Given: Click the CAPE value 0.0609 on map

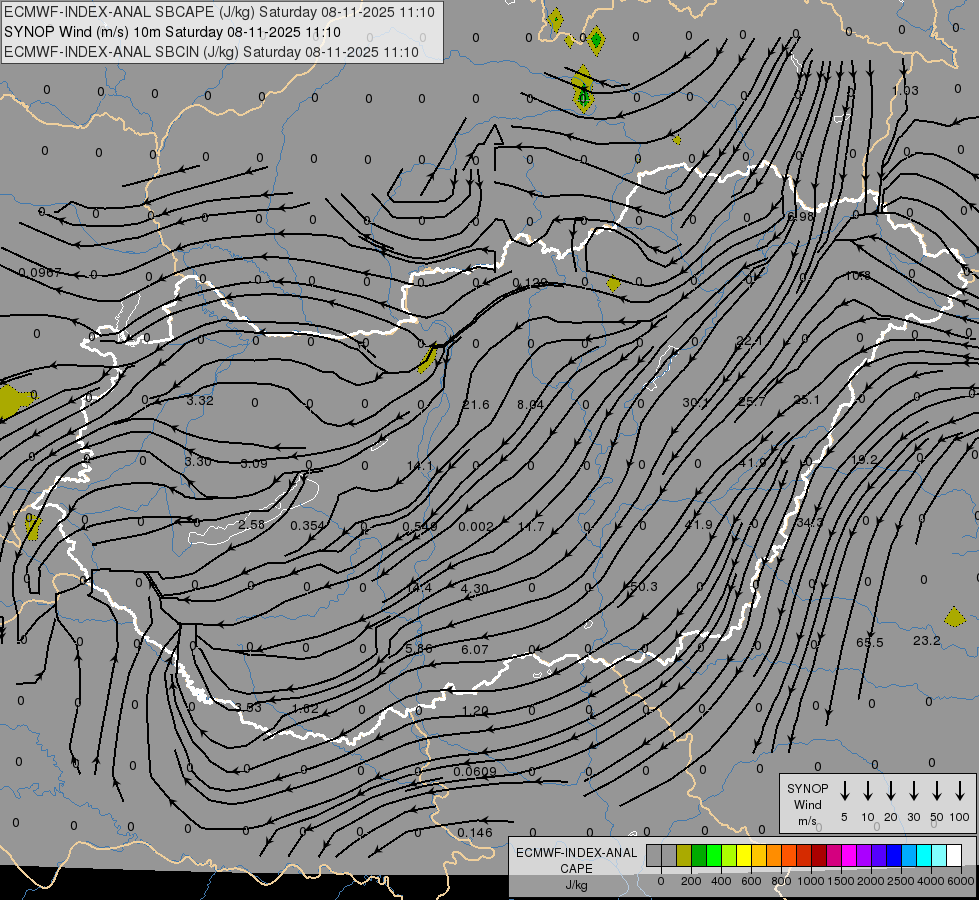Looking at the screenshot, I should [x=475, y=771].
